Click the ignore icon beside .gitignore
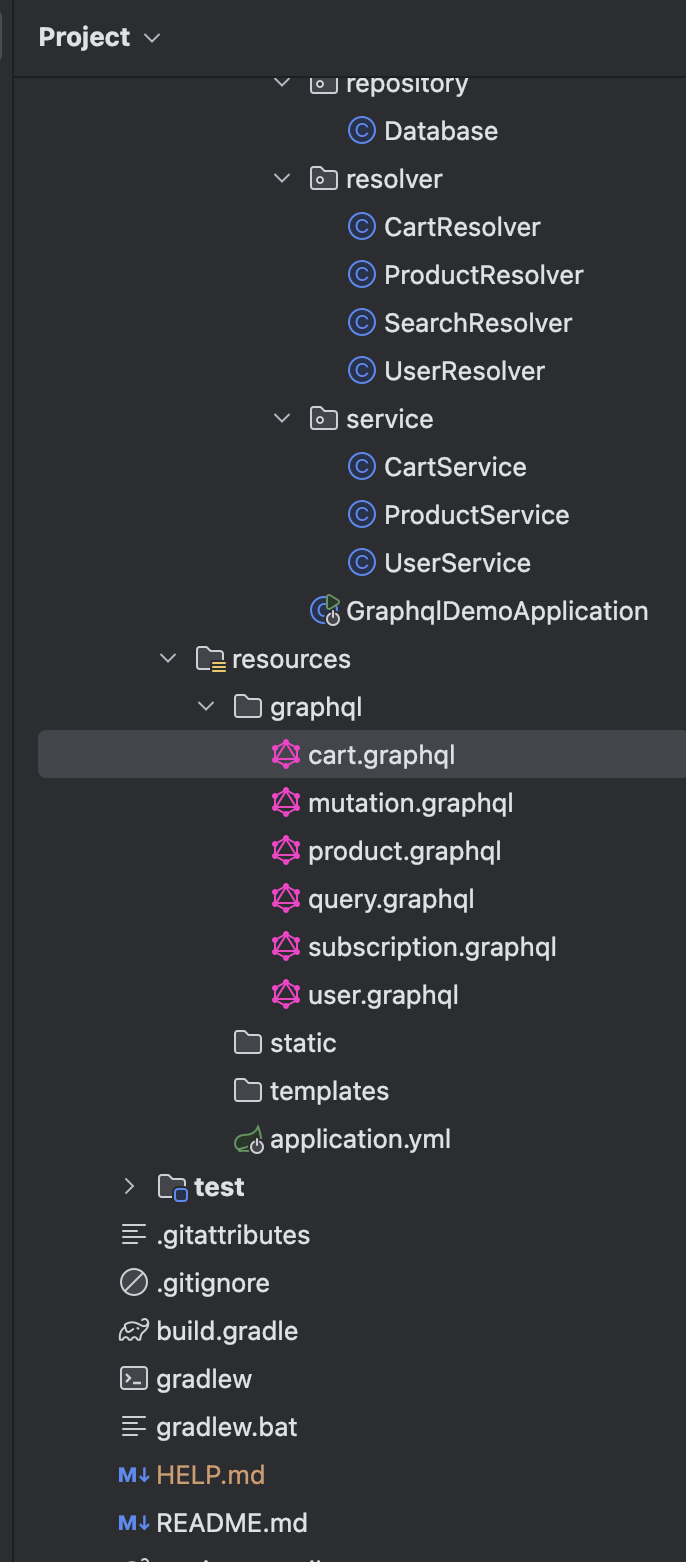This screenshot has height=1562, width=686. pyautogui.click(x=133, y=1283)
